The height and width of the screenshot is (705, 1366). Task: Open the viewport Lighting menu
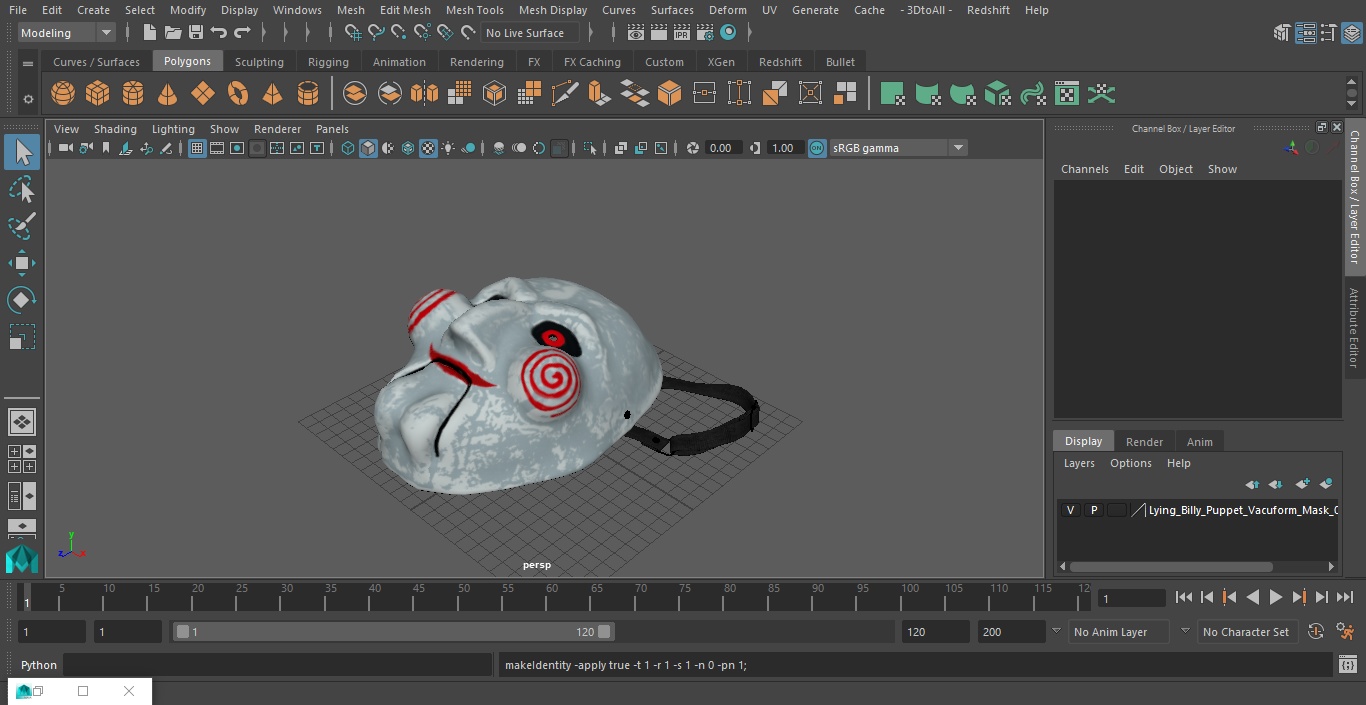pyautogui.click(x=173, y=129)
